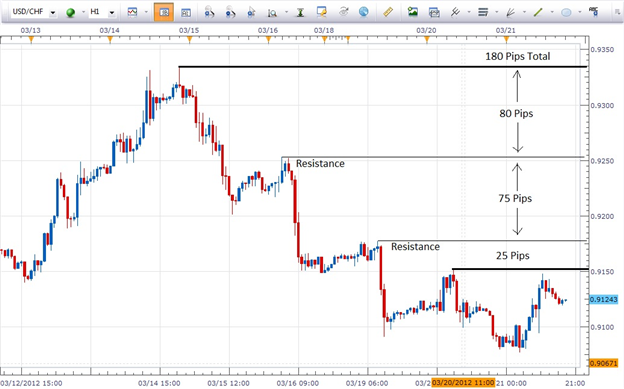Image resolution: width=624 pixels, height=389 pixels.
Task: Select the Gann fan drawing tool
Action: [x=511, y=13]
